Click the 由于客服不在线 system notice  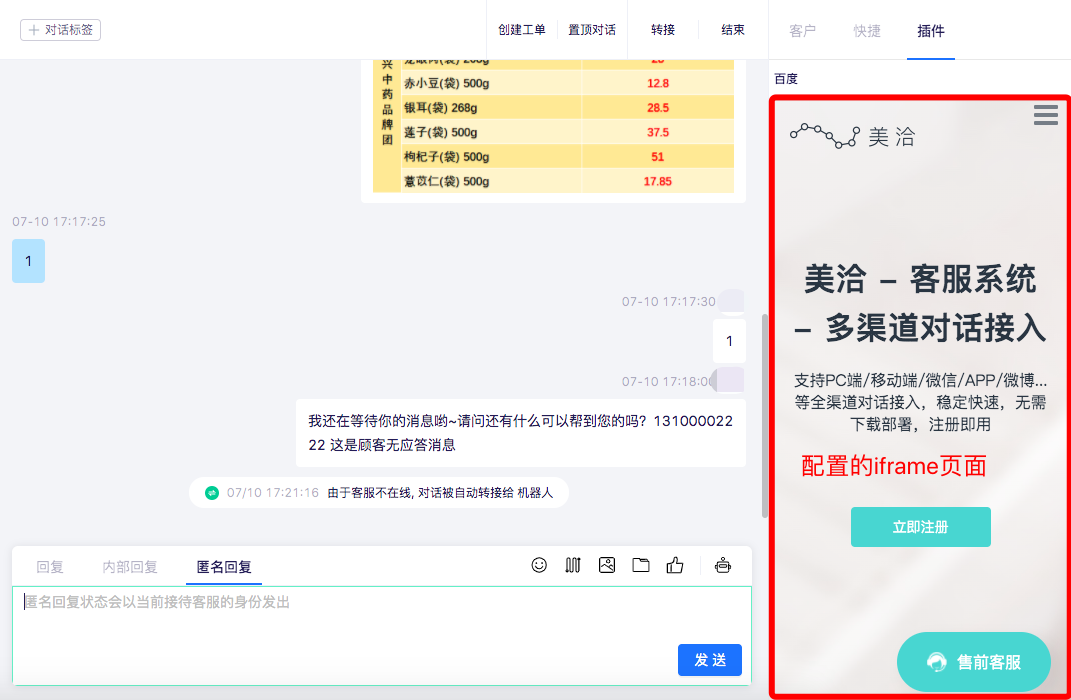[378, 492]
